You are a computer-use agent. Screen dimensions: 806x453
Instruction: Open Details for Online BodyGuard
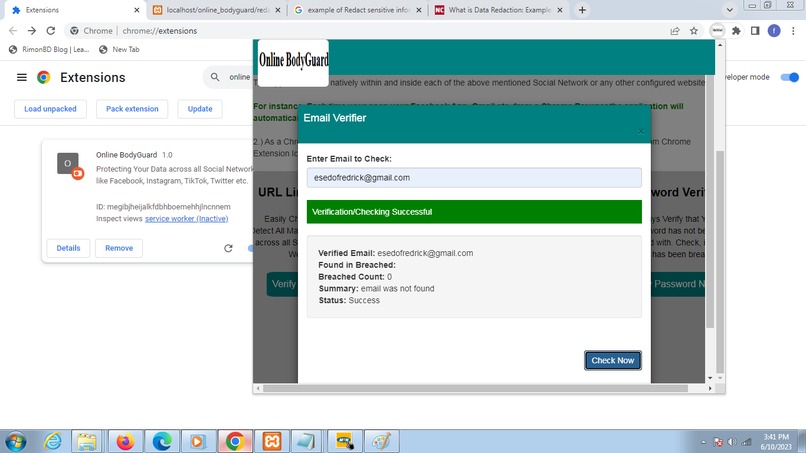click(x=68, y=248)
